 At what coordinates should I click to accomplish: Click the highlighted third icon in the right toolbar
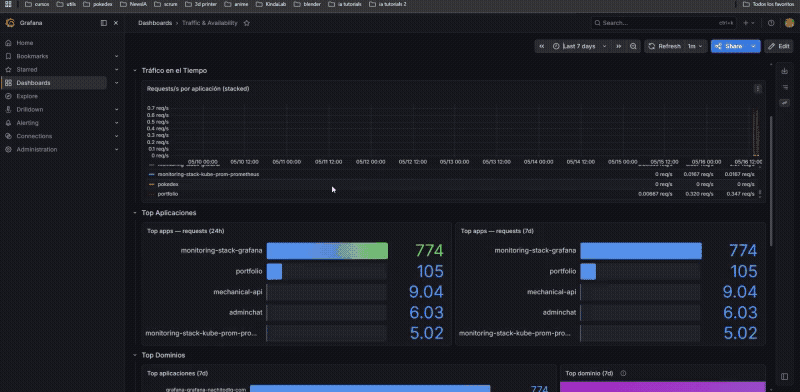pos(785,103)
